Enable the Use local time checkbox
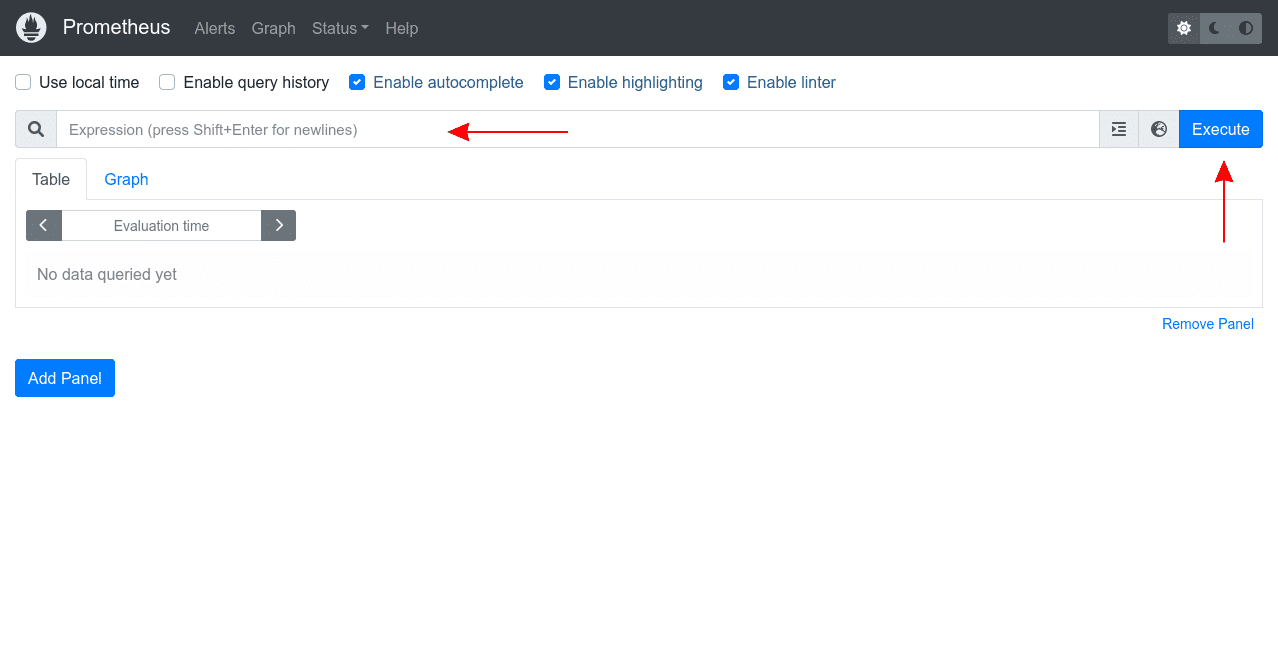Screen dimensions: 1278x646 pyautogui.click(x=22, y=82)
